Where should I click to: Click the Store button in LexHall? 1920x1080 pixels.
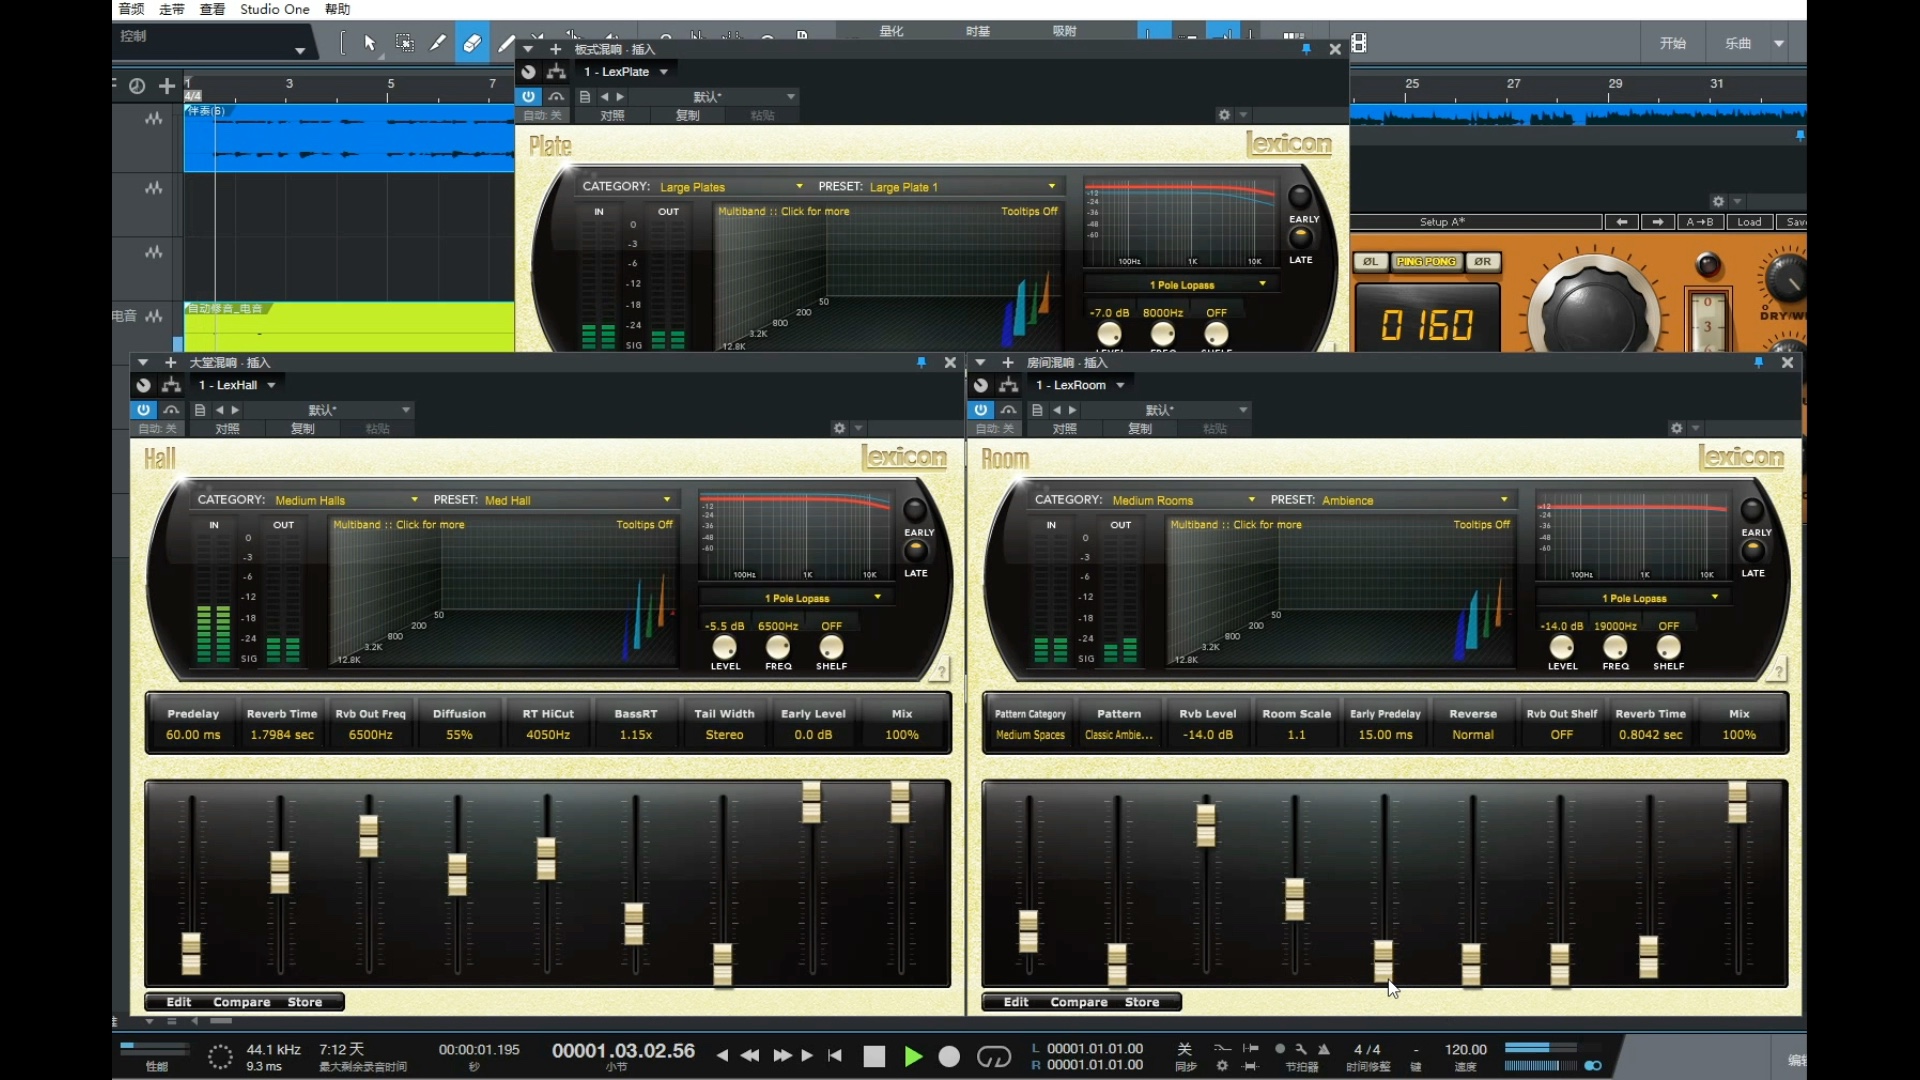pos(303,1001)
